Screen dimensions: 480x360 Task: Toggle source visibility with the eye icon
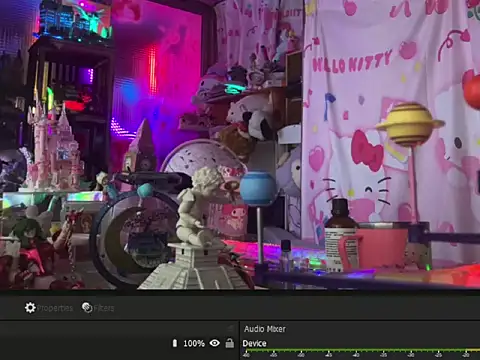(x=215, y=343)
